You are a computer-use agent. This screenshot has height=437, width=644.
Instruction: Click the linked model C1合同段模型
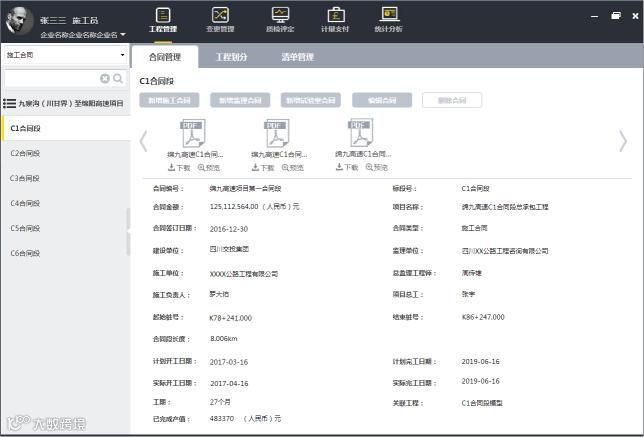click(x=482, y=403)
